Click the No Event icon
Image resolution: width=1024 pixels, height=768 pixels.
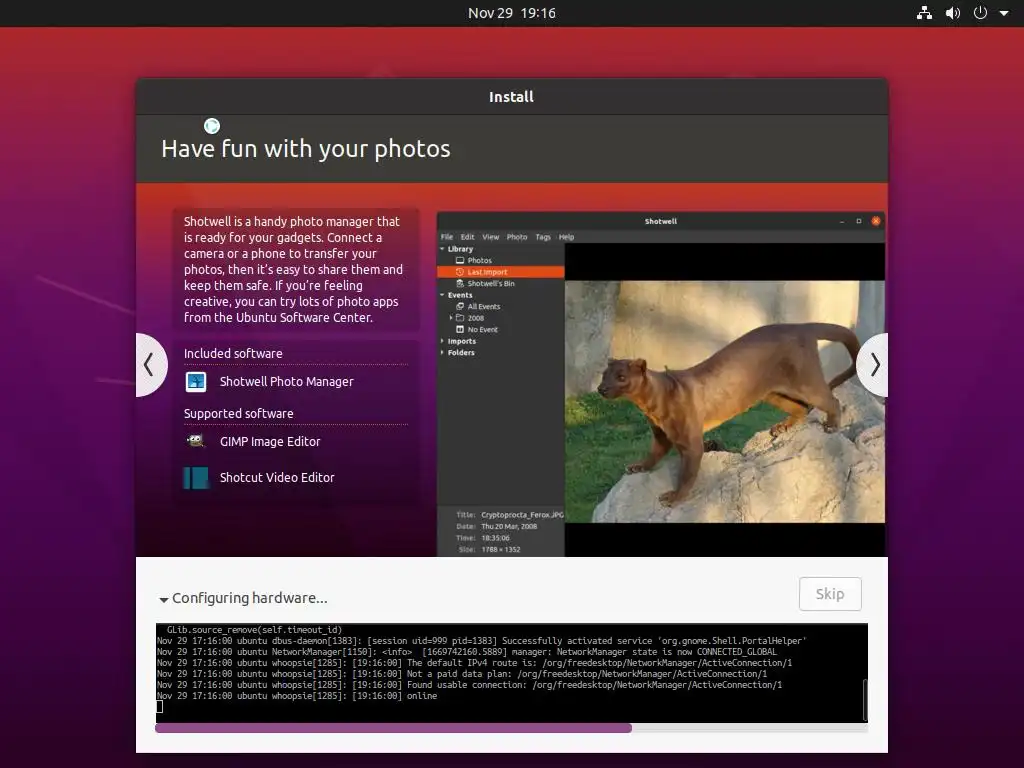[x=460, y=330]
